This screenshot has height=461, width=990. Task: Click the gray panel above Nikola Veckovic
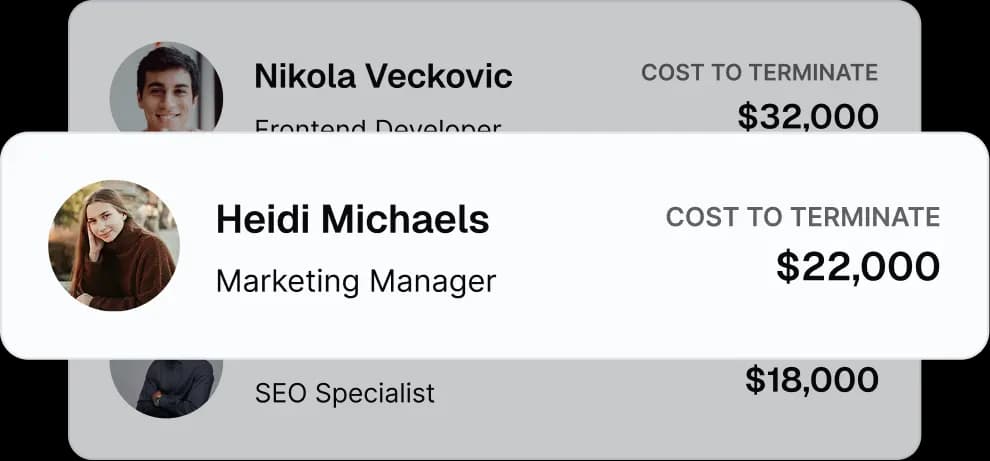(494, 20)
